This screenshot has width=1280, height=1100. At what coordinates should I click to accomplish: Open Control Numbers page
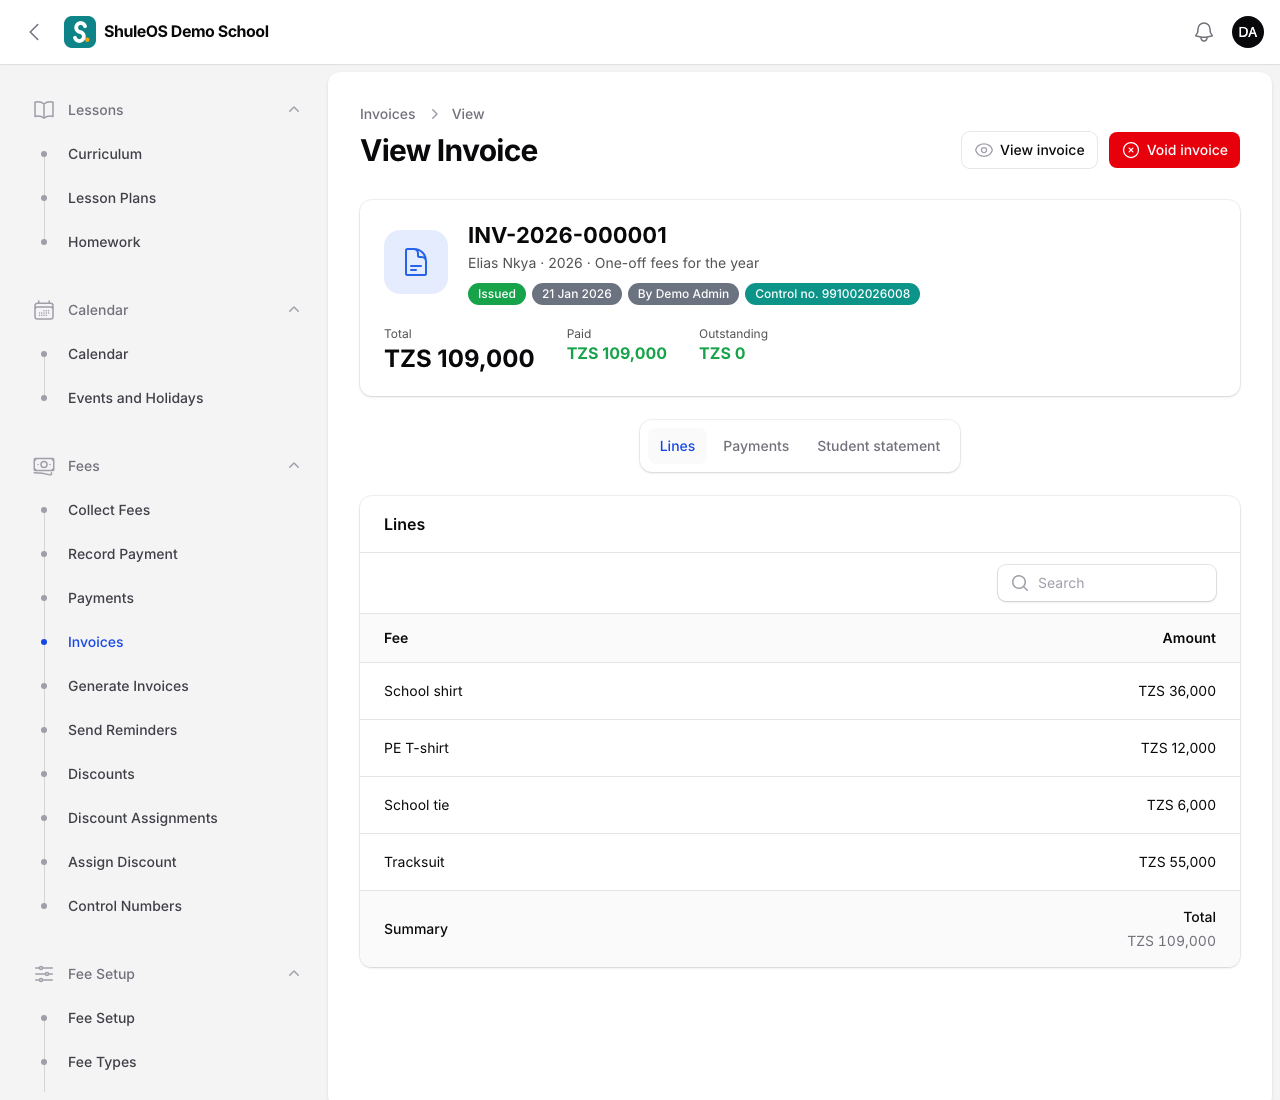125,906
